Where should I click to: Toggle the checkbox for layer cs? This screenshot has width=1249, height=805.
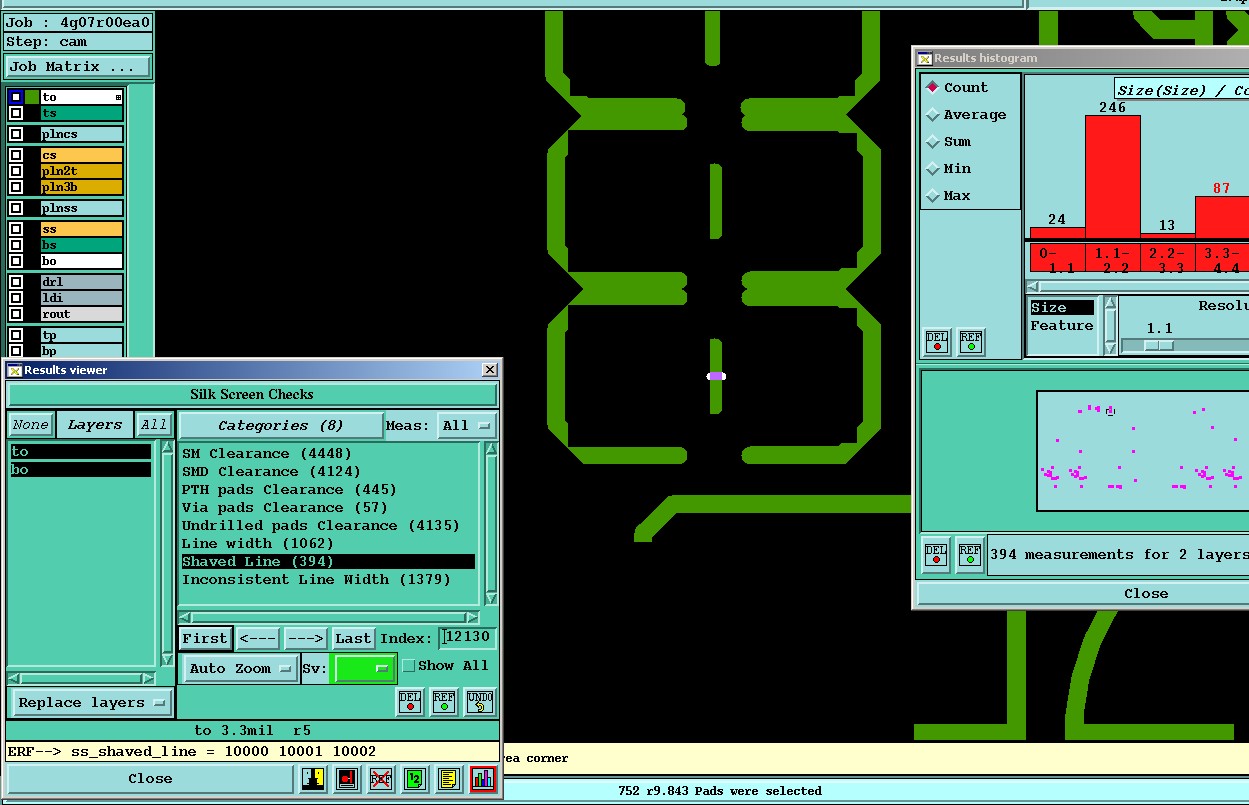16,155
